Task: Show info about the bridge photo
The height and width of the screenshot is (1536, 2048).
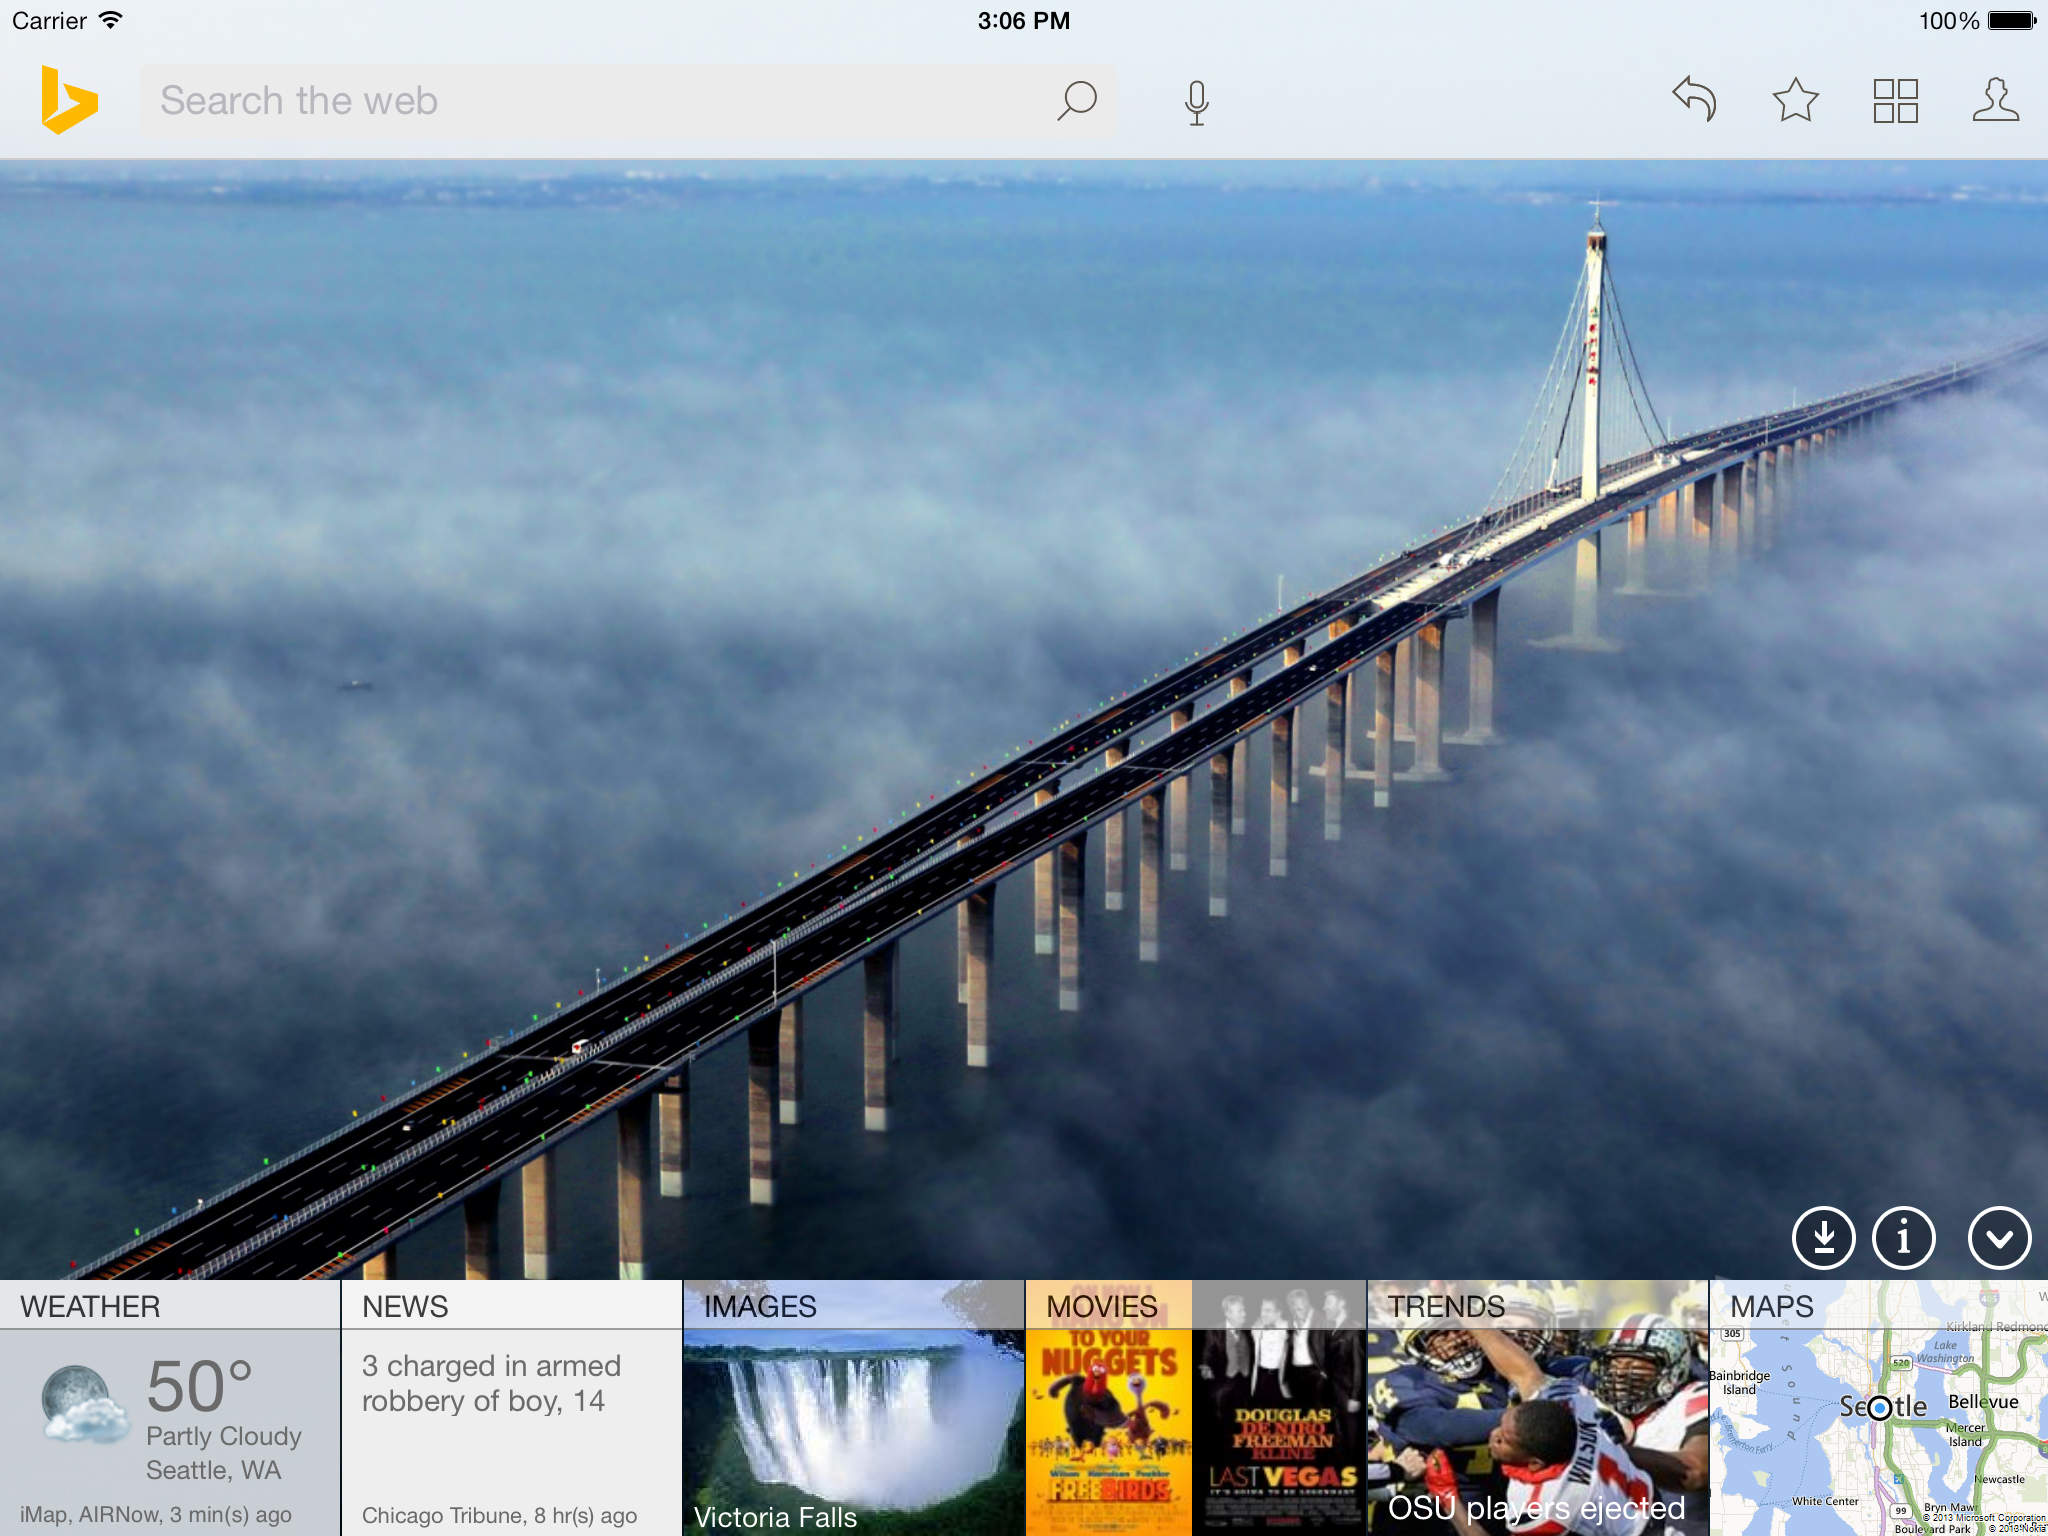Action: click(x=1903, y=1239)
